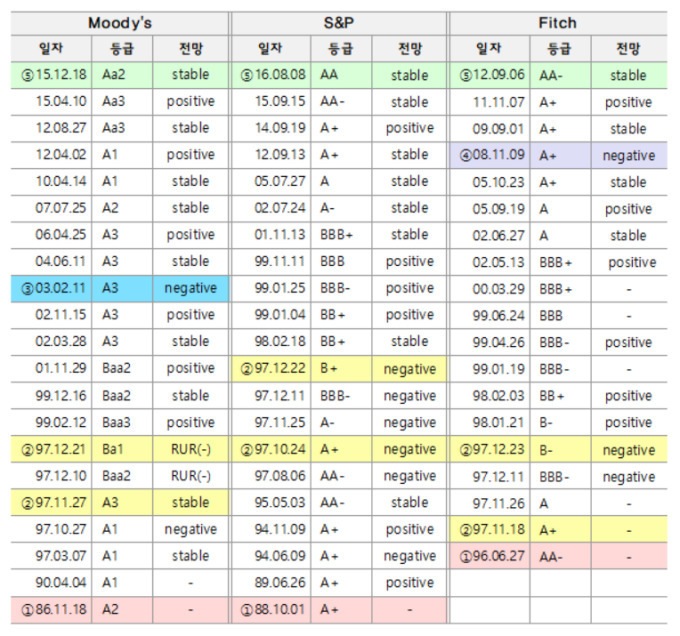The height and width of the screenshot is (636, 680).
Task: Select Moody's date cell 15.12.18
Action: tap(51, 75)
